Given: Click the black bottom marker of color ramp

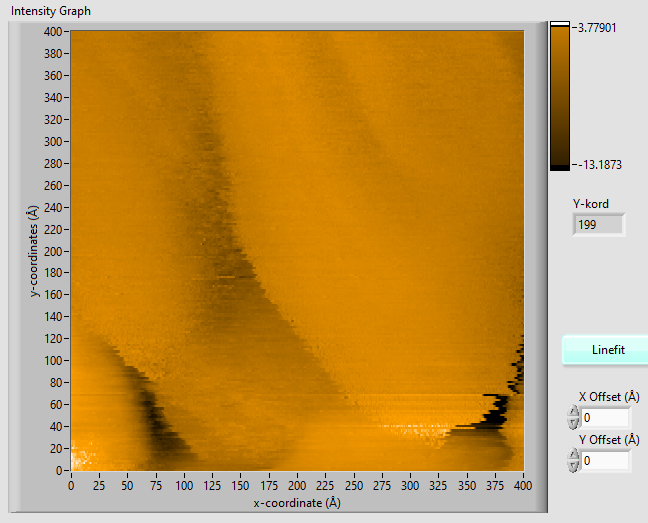Looking at the screenshot, I should (x=559, y=167).
